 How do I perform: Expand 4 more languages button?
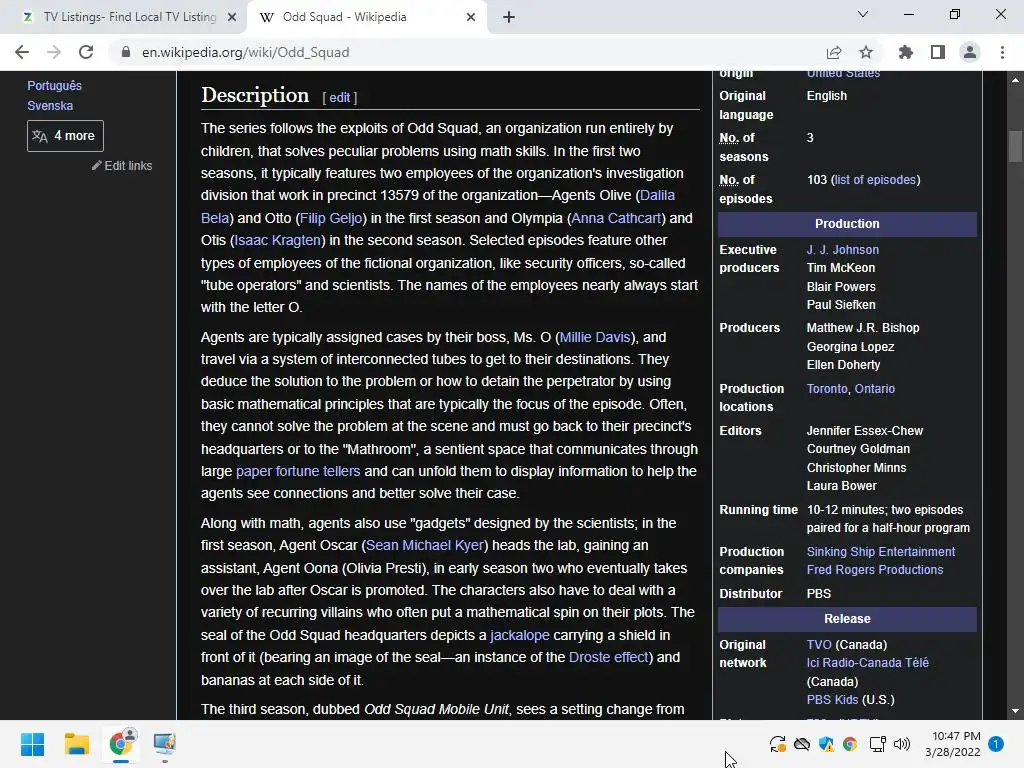(x=65, y=136)
